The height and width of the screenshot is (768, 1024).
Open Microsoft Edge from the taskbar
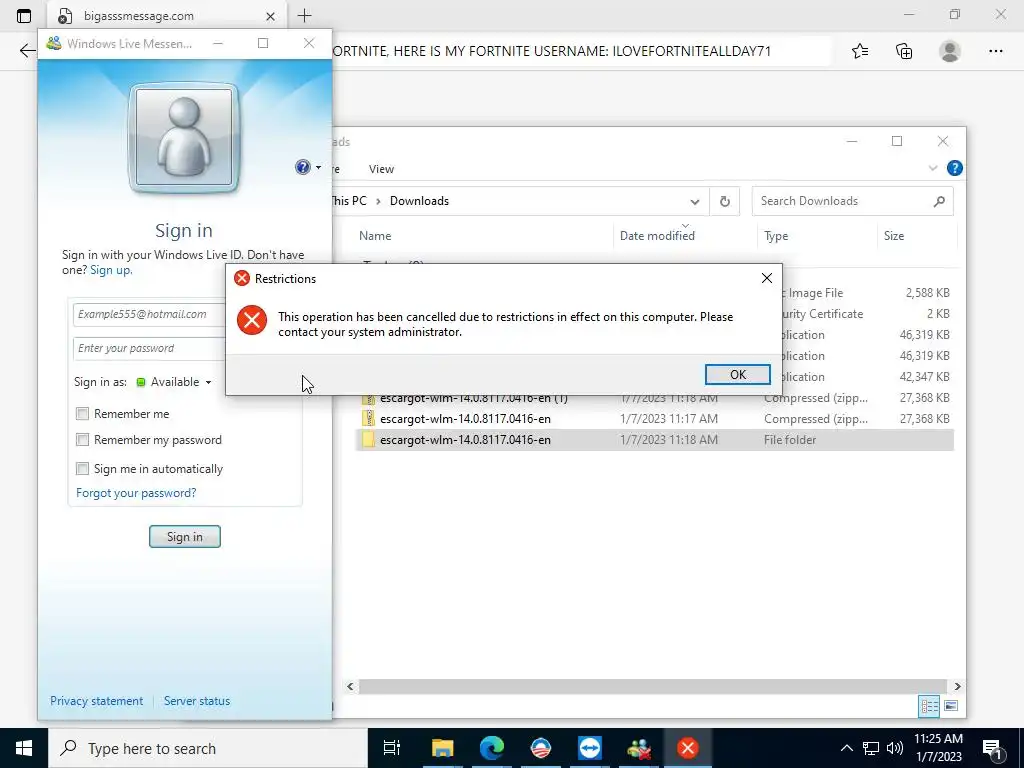492,748
